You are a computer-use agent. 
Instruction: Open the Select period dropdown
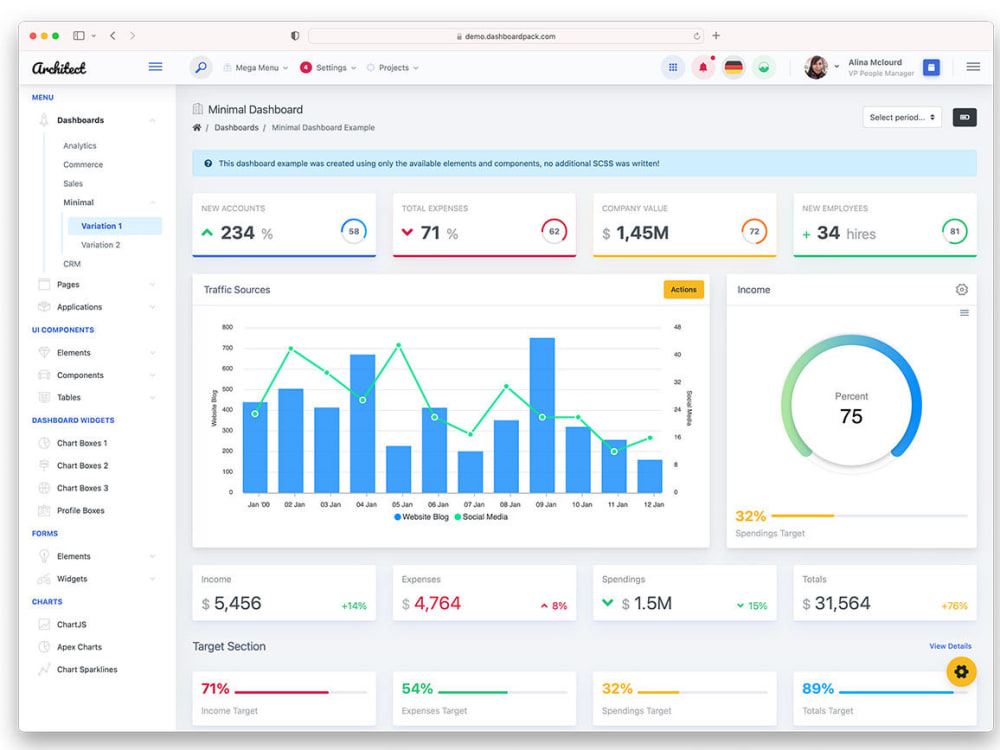click(x=902, y=117)
